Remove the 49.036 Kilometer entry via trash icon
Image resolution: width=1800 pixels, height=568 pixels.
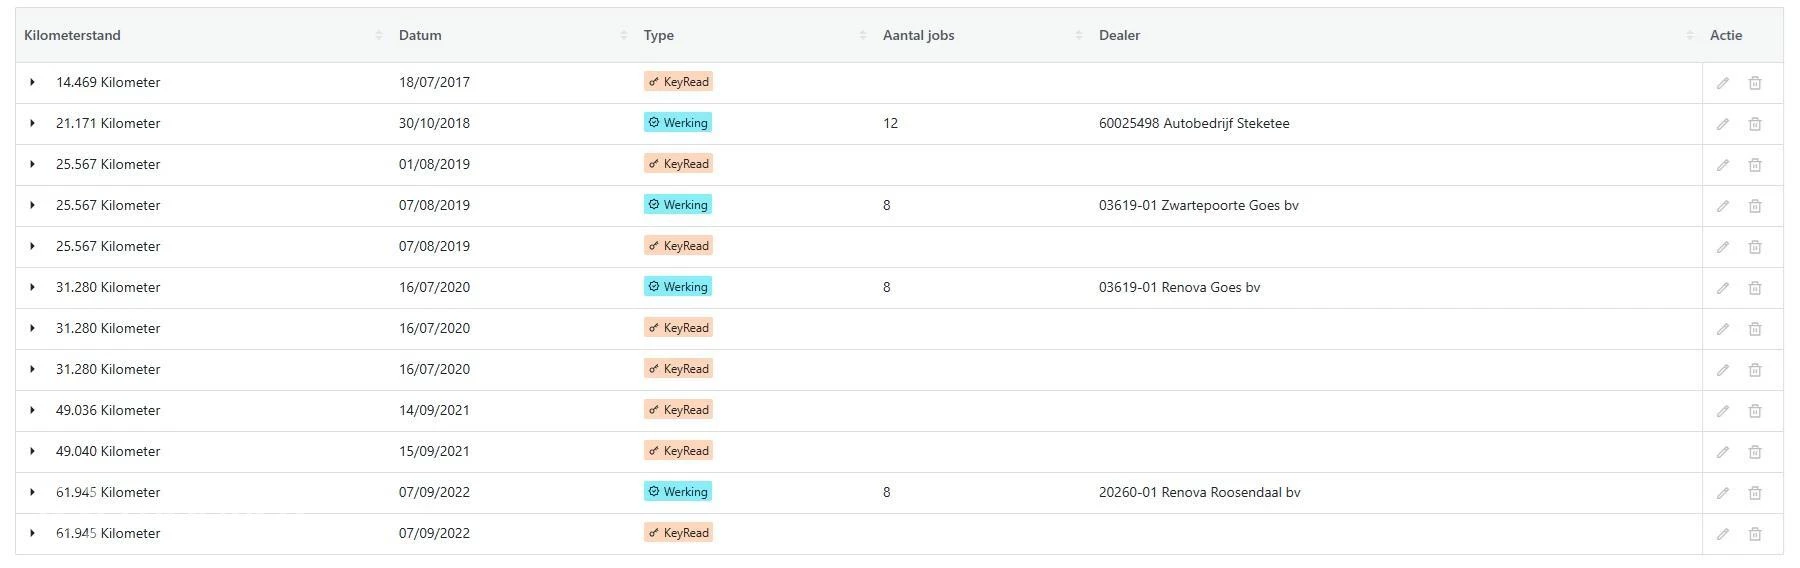click(1754, 411)
